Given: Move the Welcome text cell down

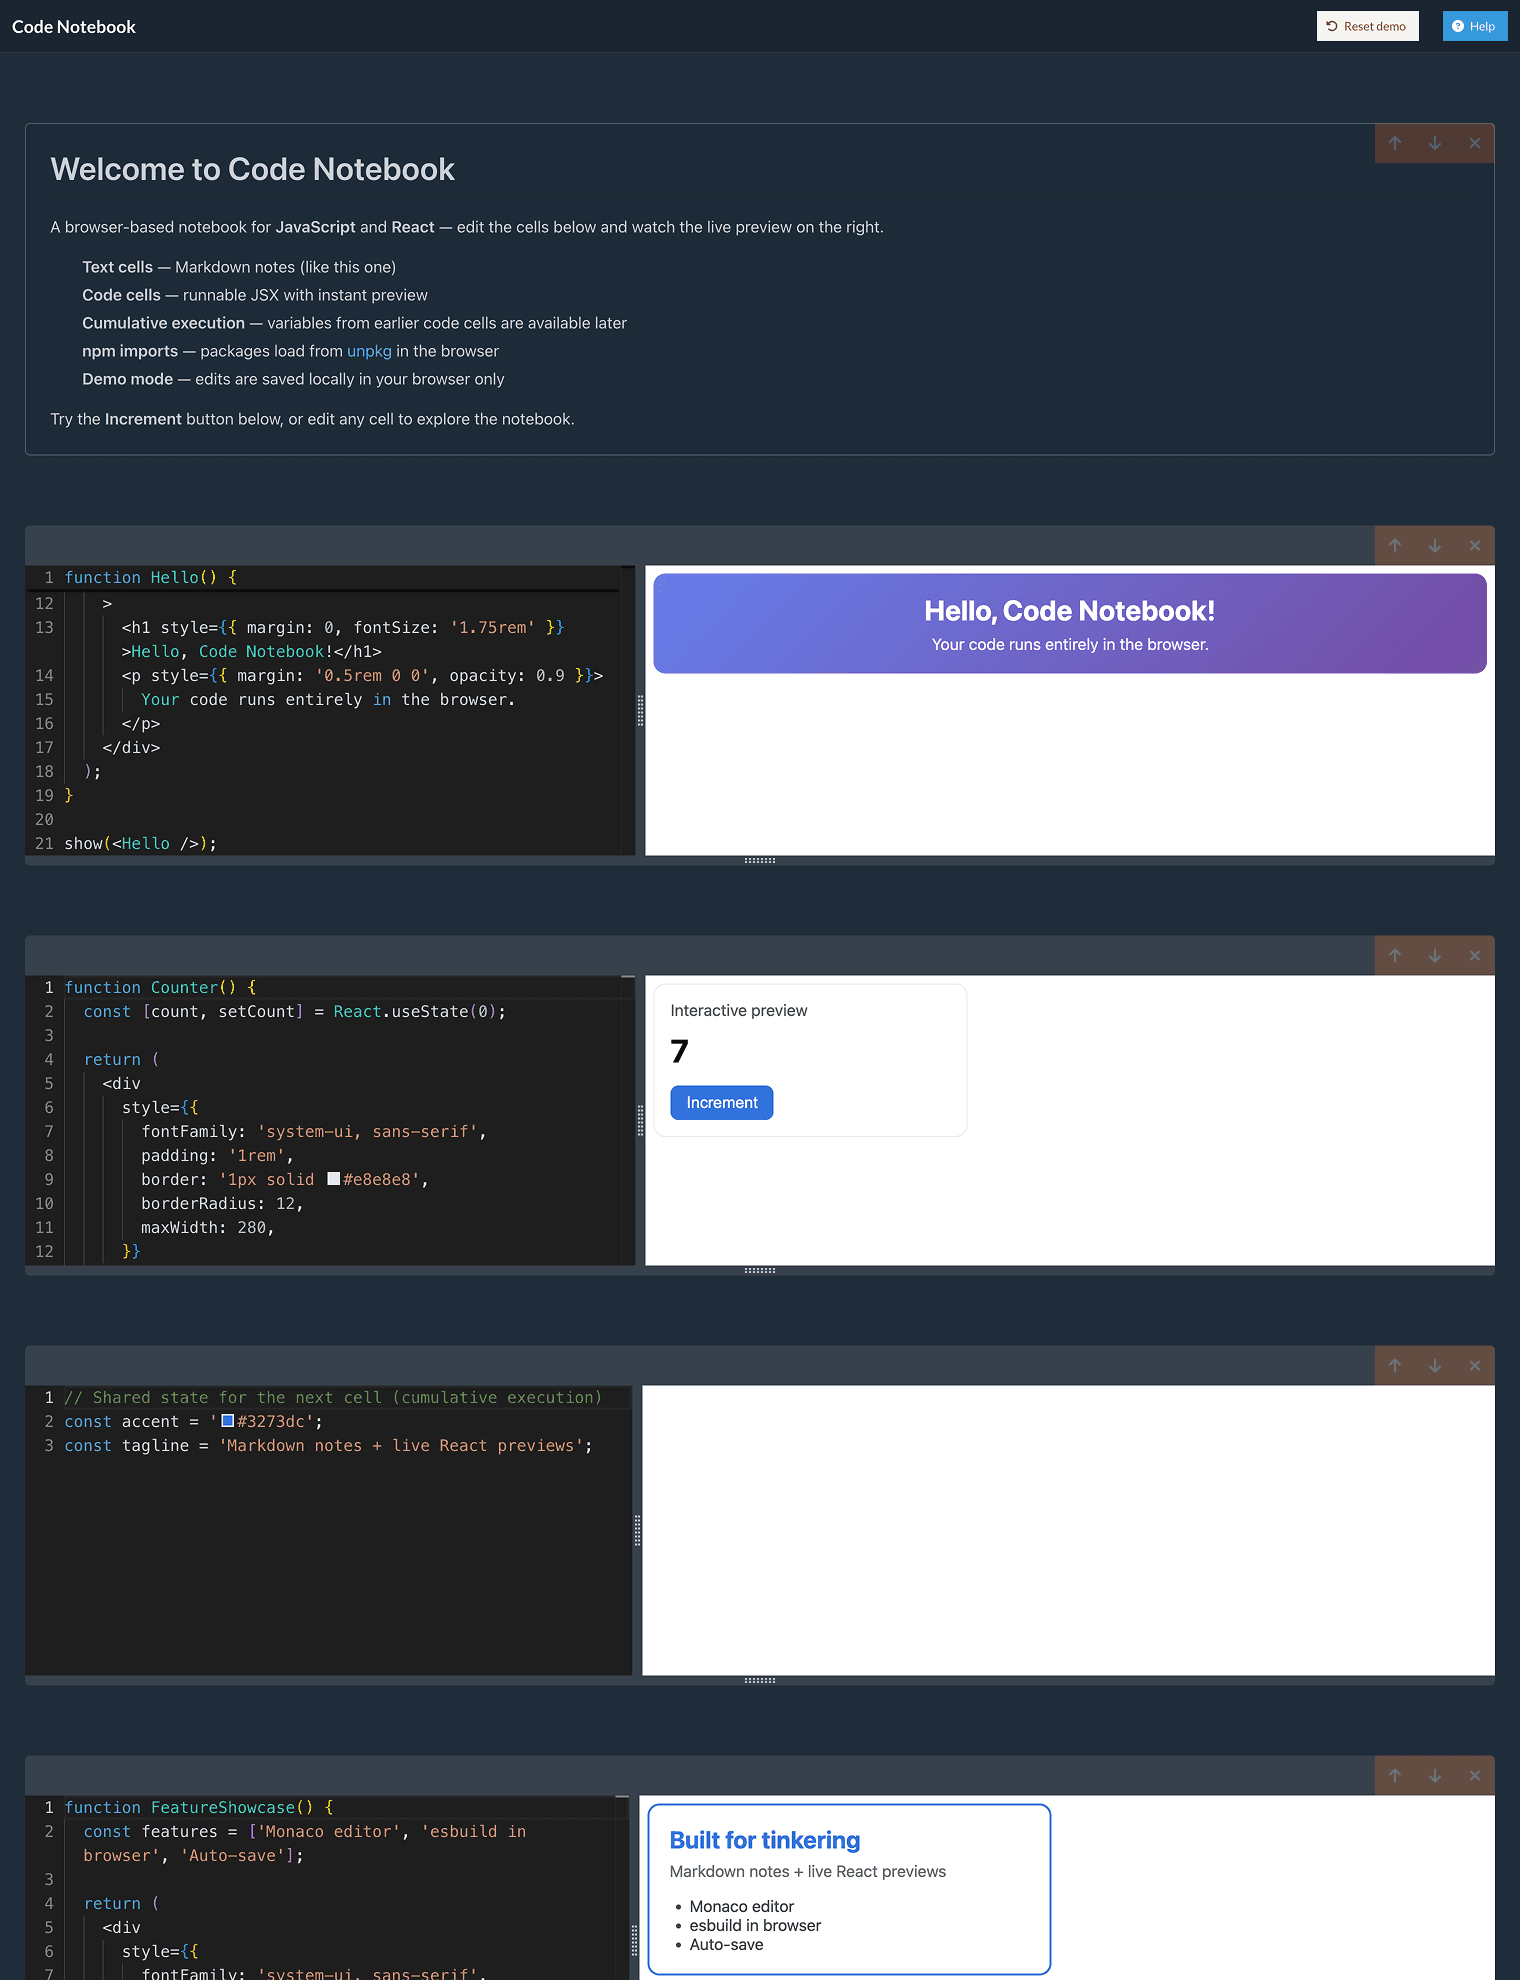Looking at the screenshot, I should [1435, 143].
